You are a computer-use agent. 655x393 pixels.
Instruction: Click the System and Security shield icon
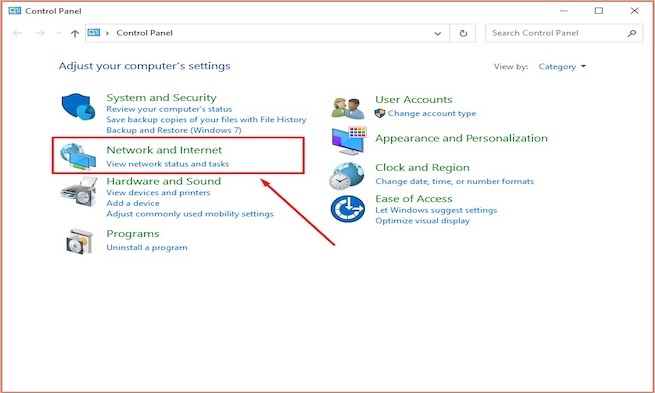78,107
